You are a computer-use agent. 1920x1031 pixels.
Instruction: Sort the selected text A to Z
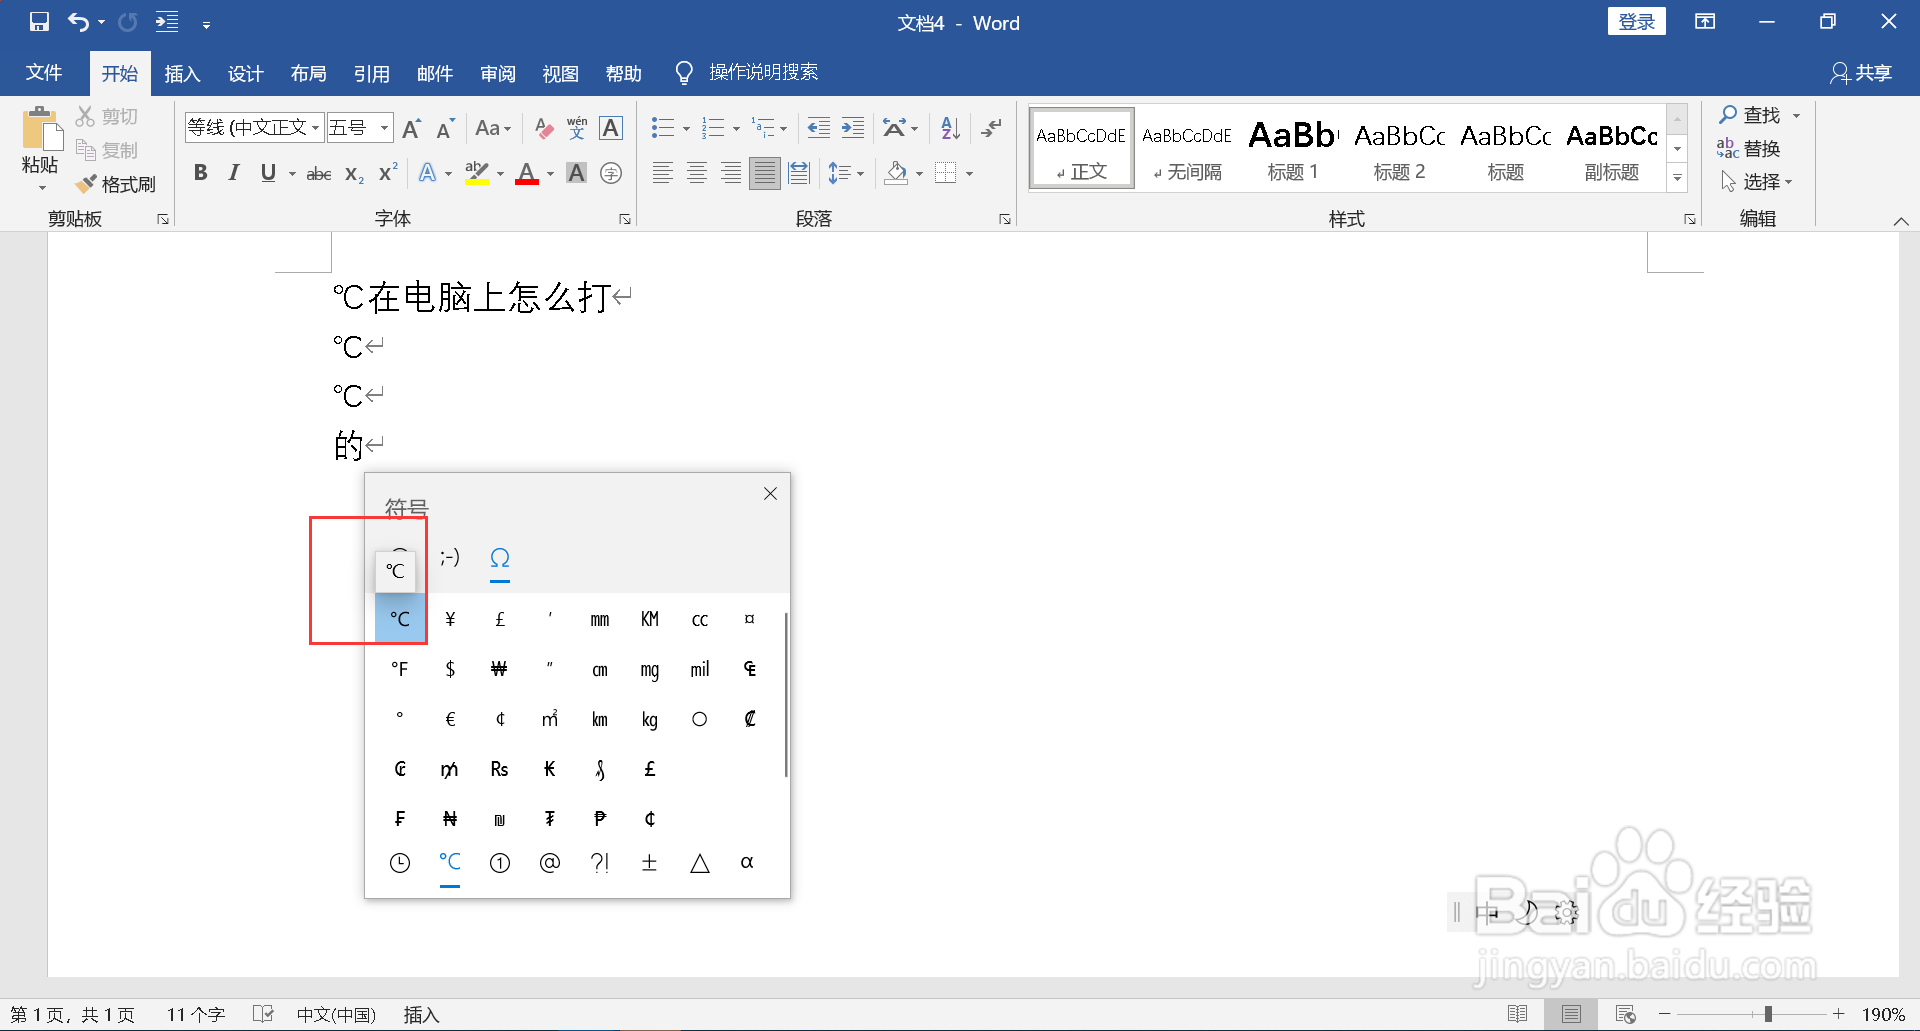click(x=950, y=128)
